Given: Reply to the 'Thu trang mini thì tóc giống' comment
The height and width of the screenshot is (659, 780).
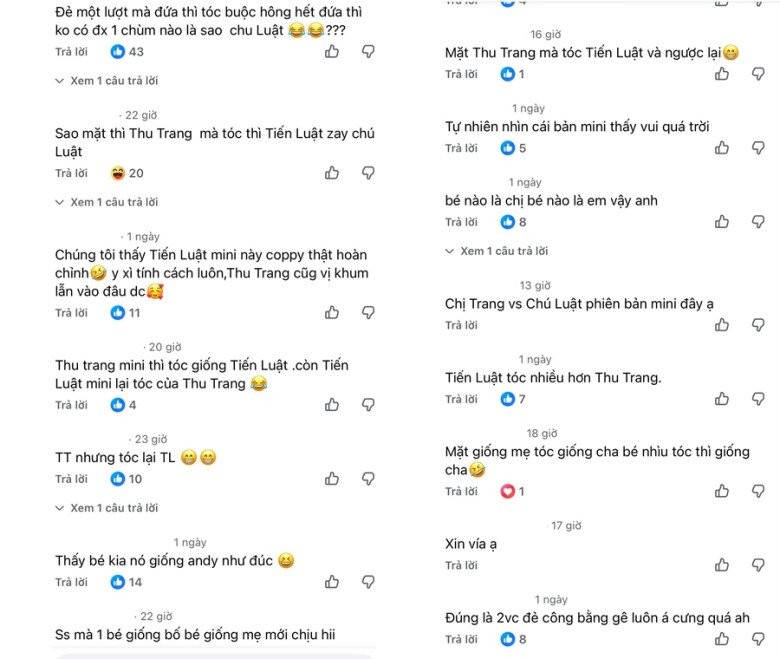Looking at the screenshot, I should click(x=71, y=405).
